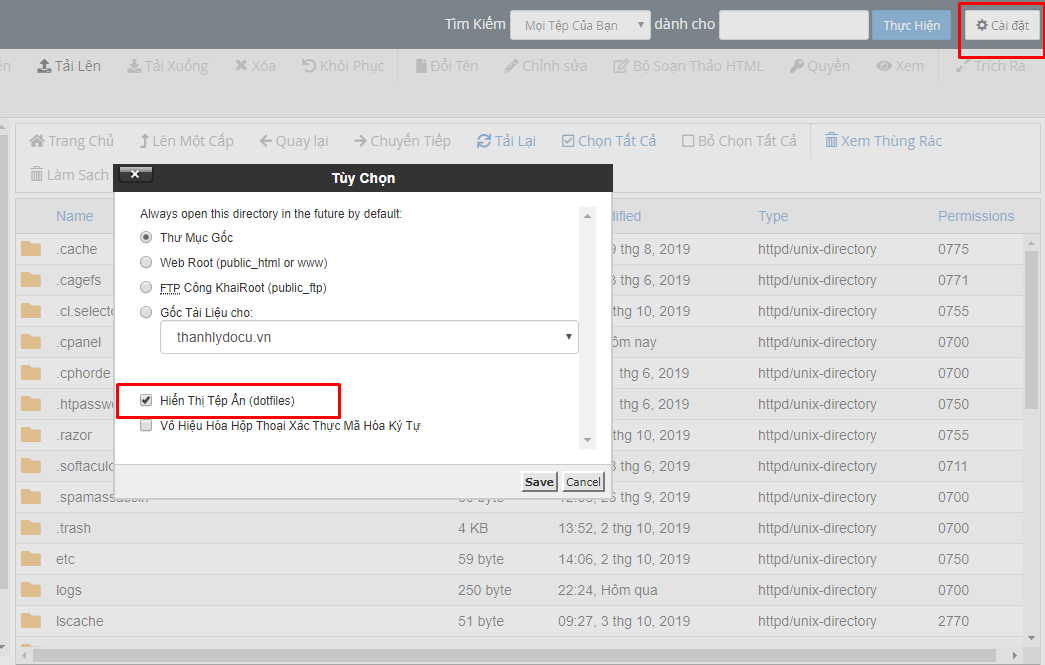Select Web Root (public_html or www) radio
Image resolution: width=1045 pixels, height=665 pixels.
point(146,263)
